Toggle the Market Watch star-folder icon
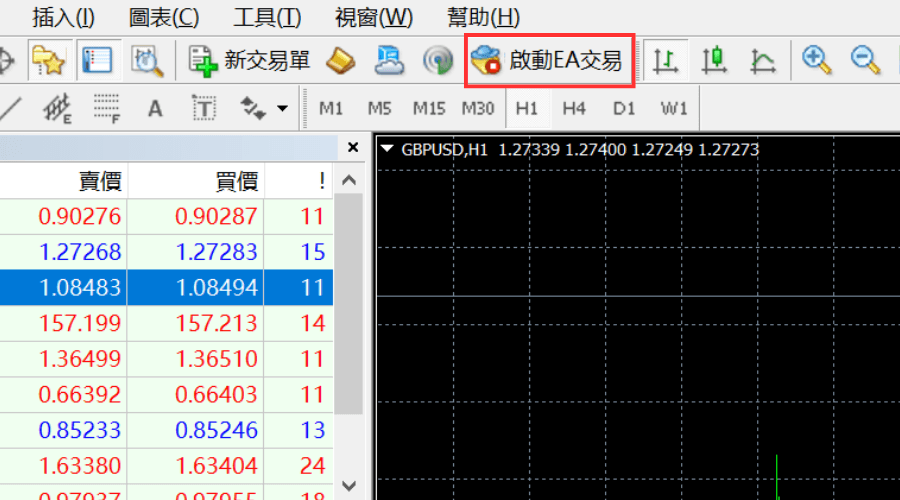The height and width of the screenshot is (500, 900). pyautogui.click(x=49, y=60)
